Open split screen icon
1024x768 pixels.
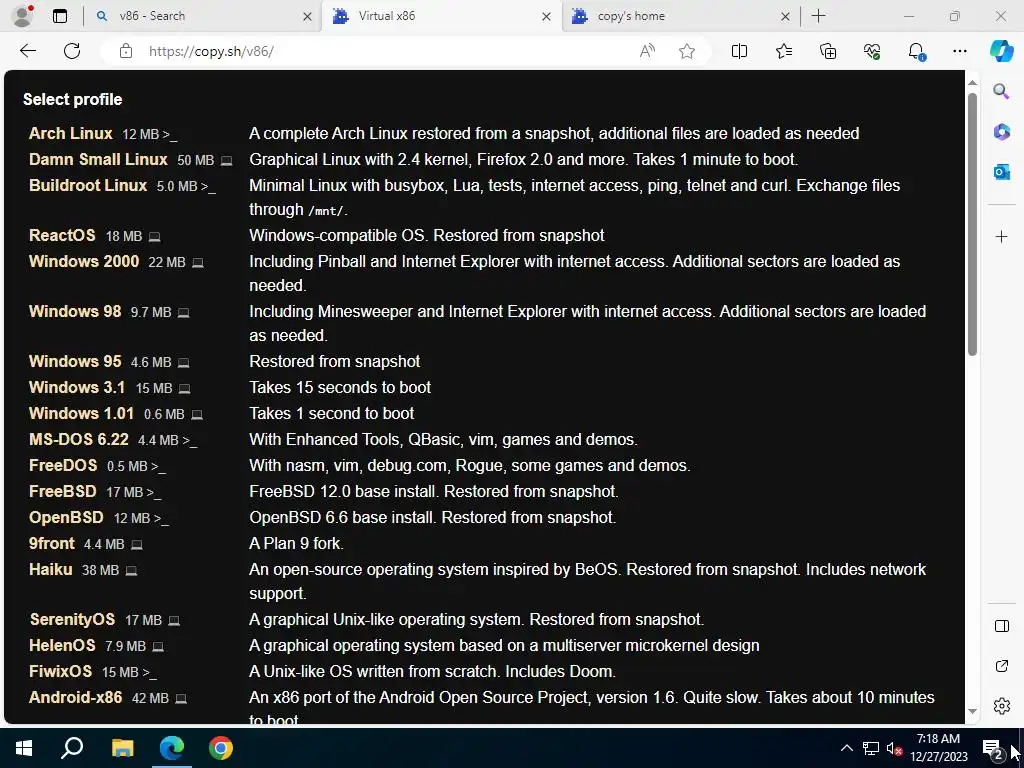click(739, 51)
